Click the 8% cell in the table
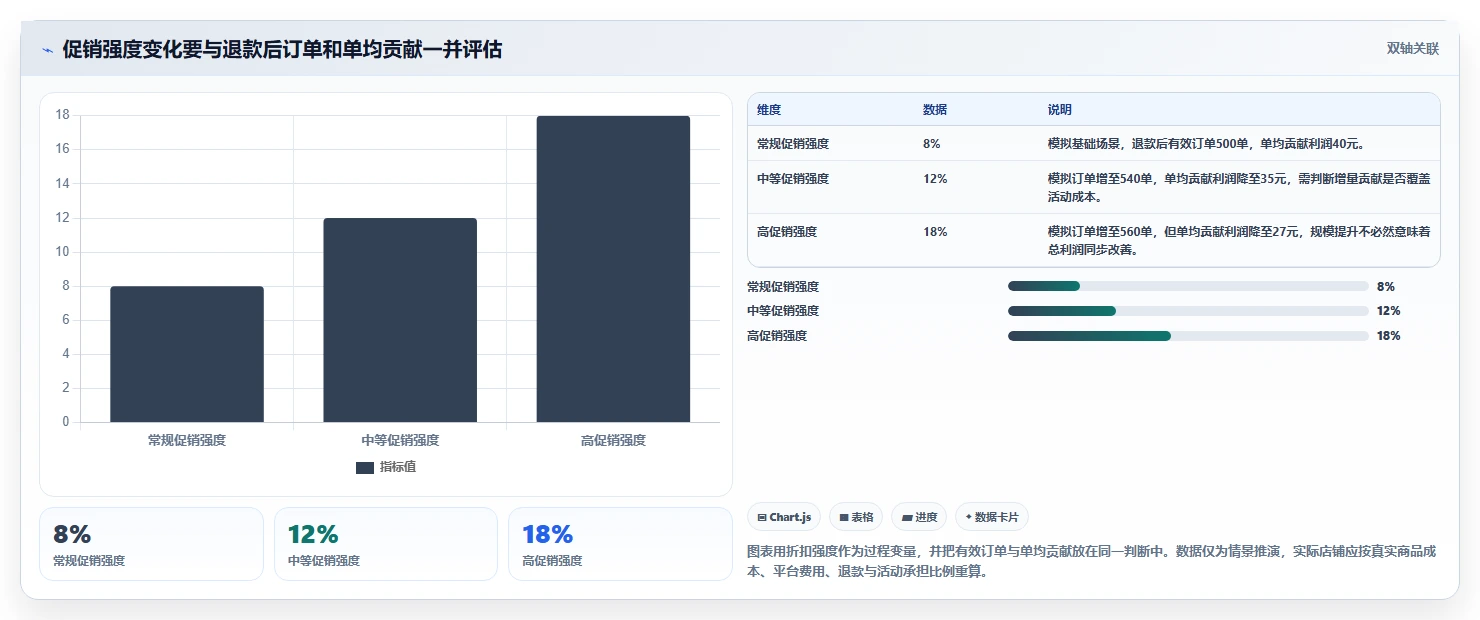 click(932, 144)
